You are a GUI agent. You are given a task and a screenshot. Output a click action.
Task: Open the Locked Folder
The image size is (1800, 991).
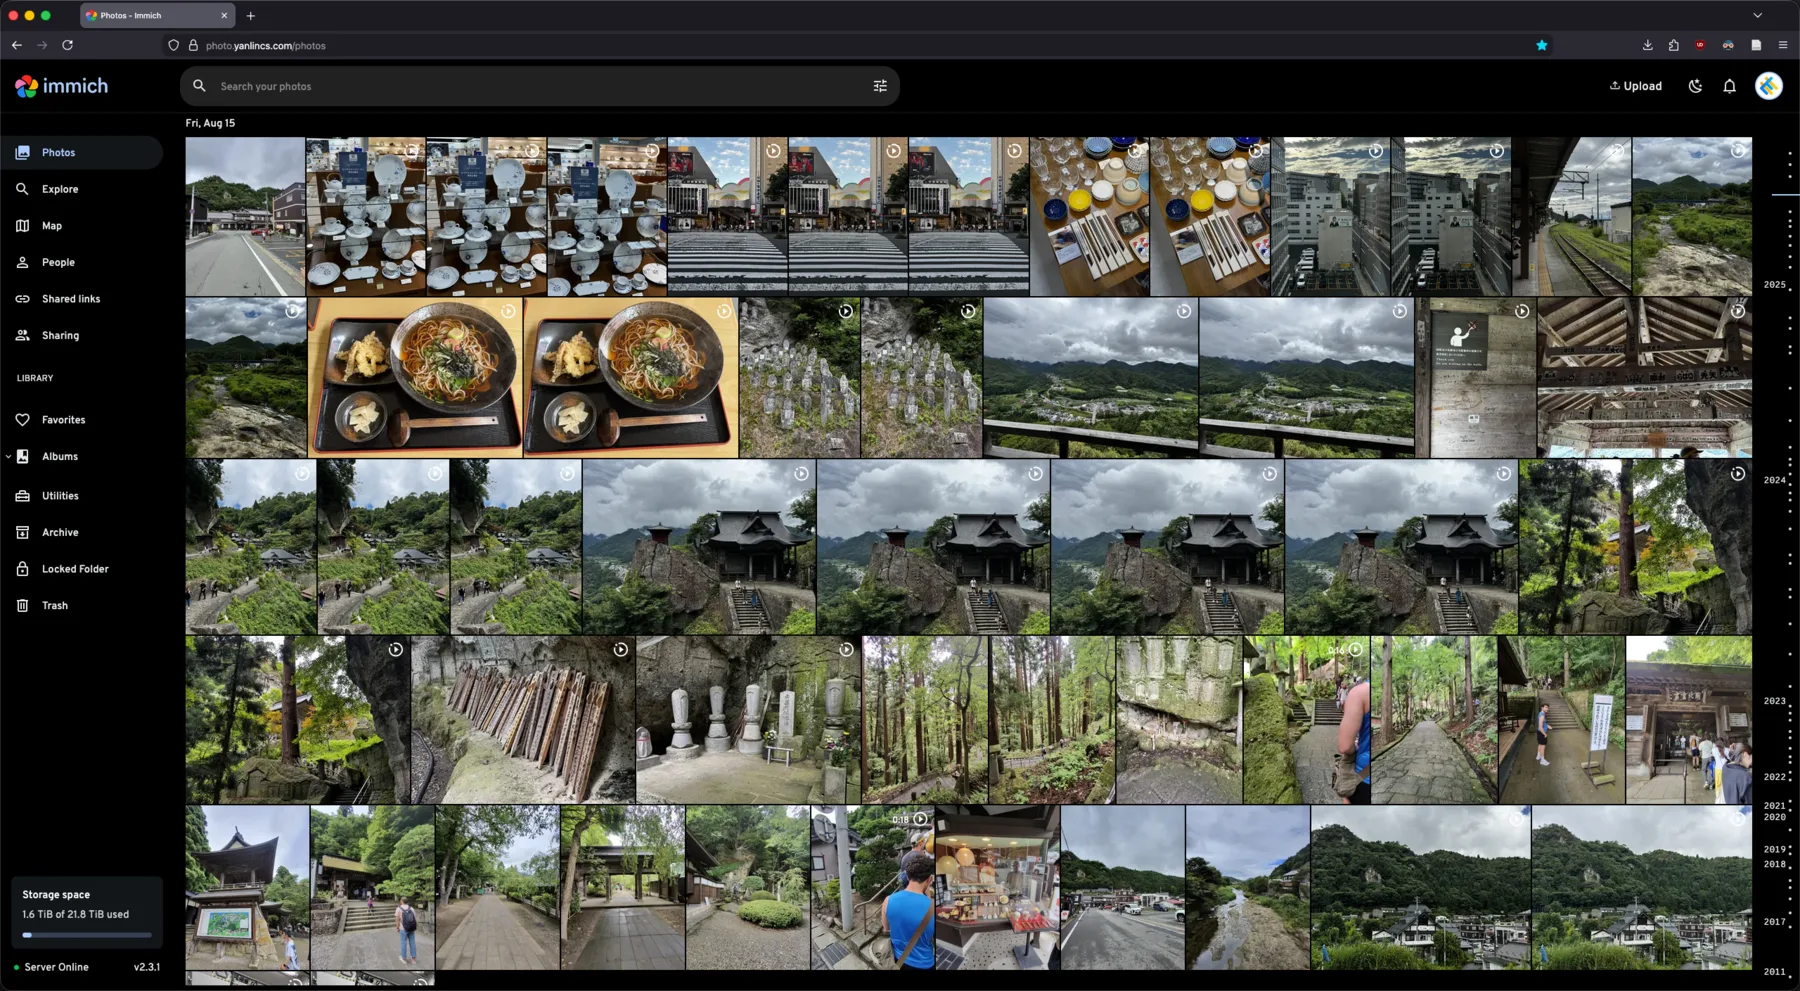pyautogui.click(x=75, y=569)
